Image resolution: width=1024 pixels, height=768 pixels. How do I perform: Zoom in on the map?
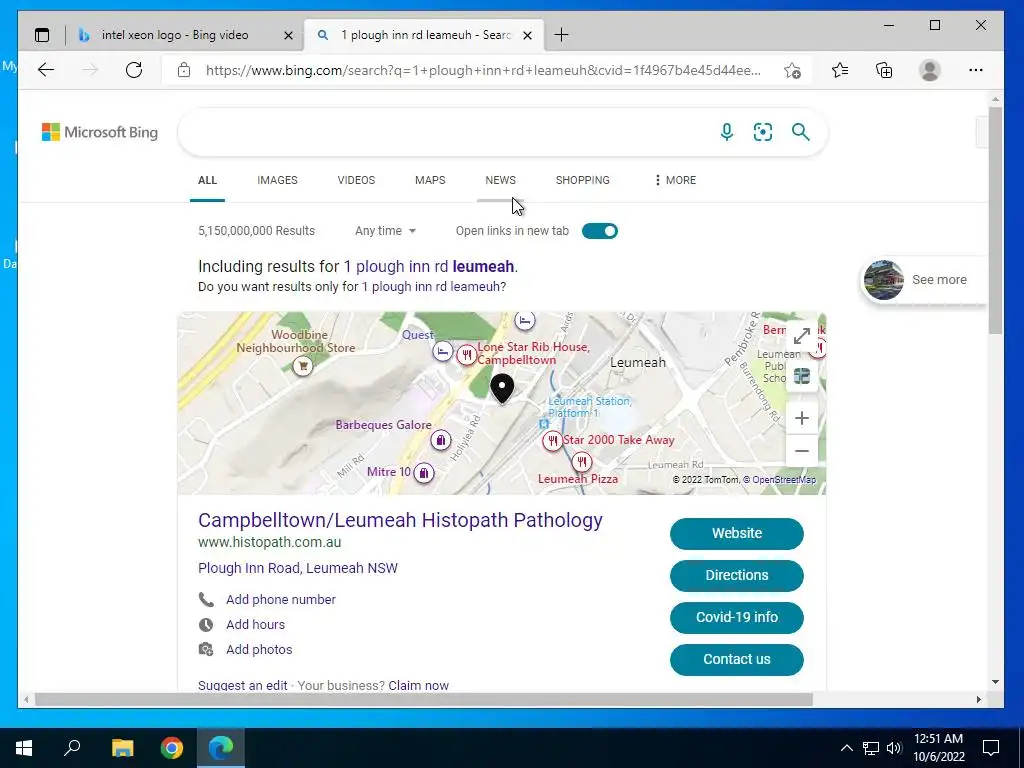click(x=801, y=418)
